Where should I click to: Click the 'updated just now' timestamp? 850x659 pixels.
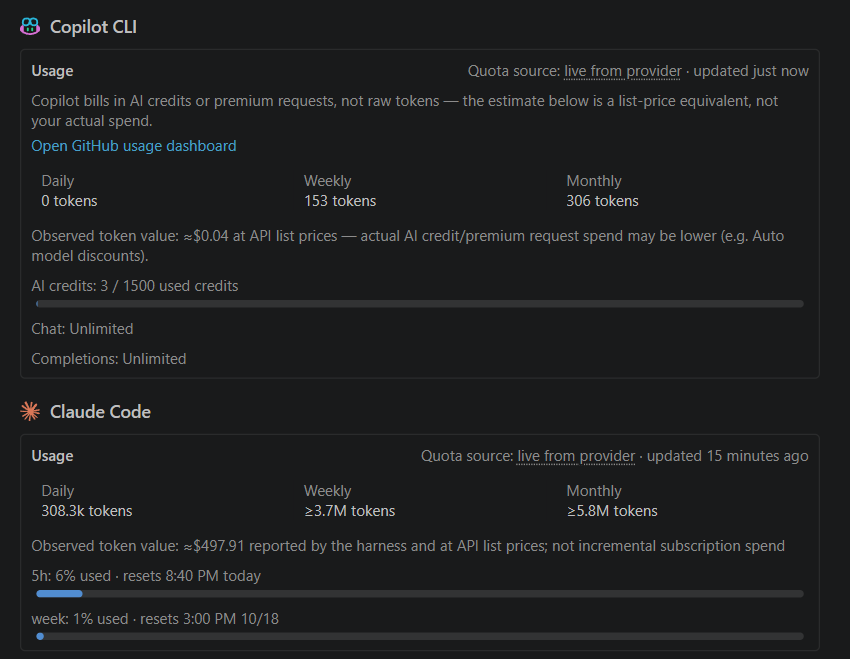click(751, 71)
